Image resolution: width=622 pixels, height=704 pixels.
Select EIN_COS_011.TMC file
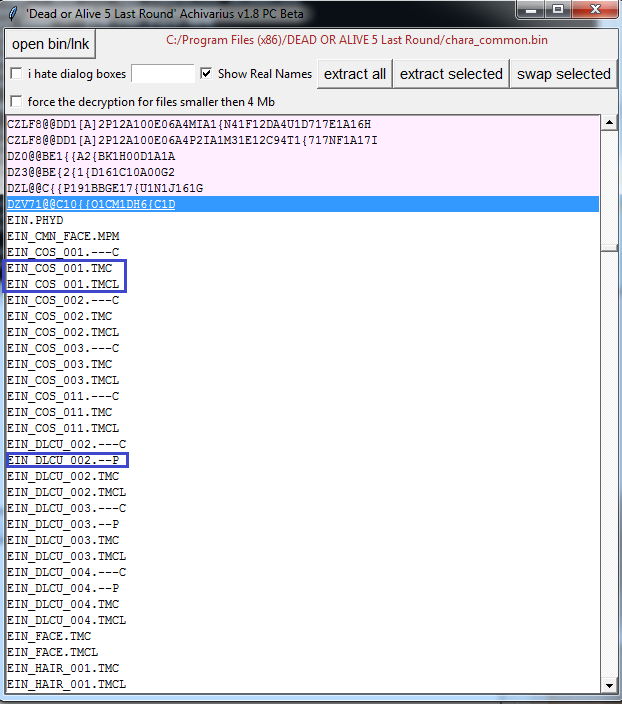(303, 412)
